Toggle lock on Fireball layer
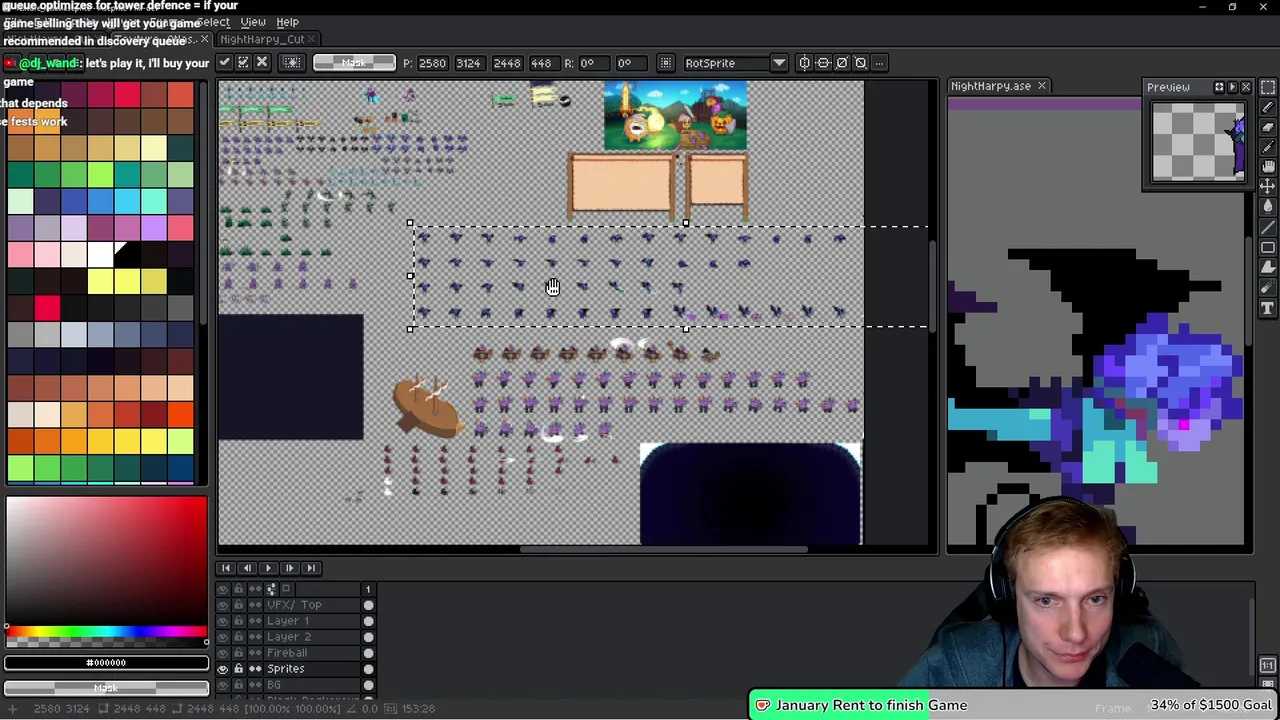Screen dimensions: 1280x720 tap(239, 653)
